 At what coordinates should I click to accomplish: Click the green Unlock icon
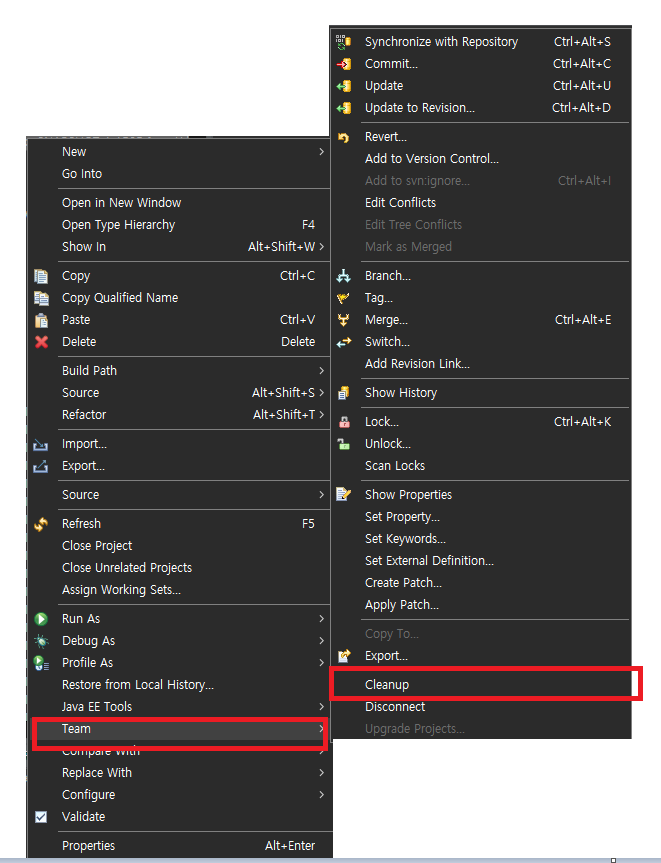click(343, 444)
